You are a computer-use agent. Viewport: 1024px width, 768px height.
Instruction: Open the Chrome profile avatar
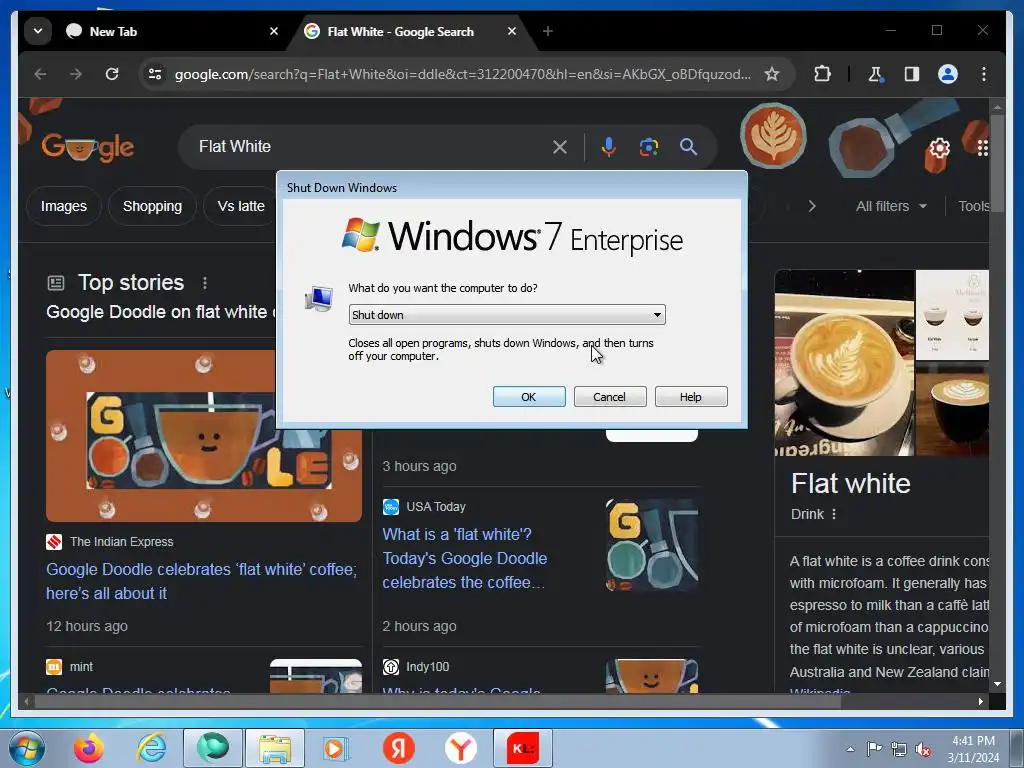(x=948, y=74)
